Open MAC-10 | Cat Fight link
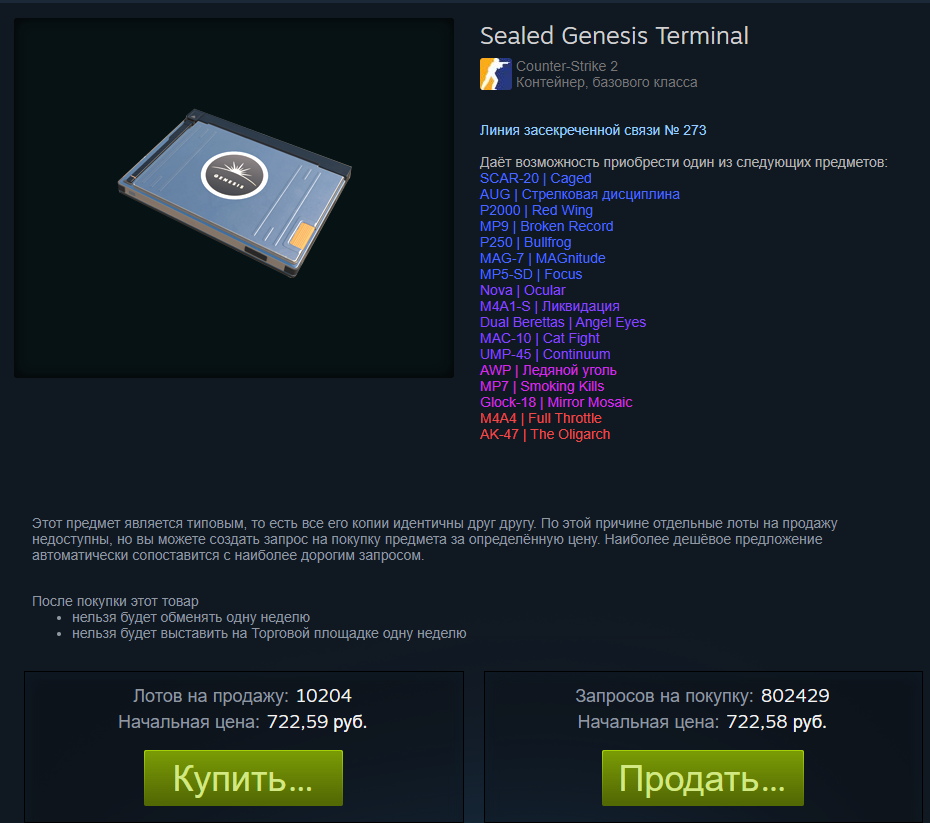The height and width of the screenshot is (823, 930). [540, 339]
